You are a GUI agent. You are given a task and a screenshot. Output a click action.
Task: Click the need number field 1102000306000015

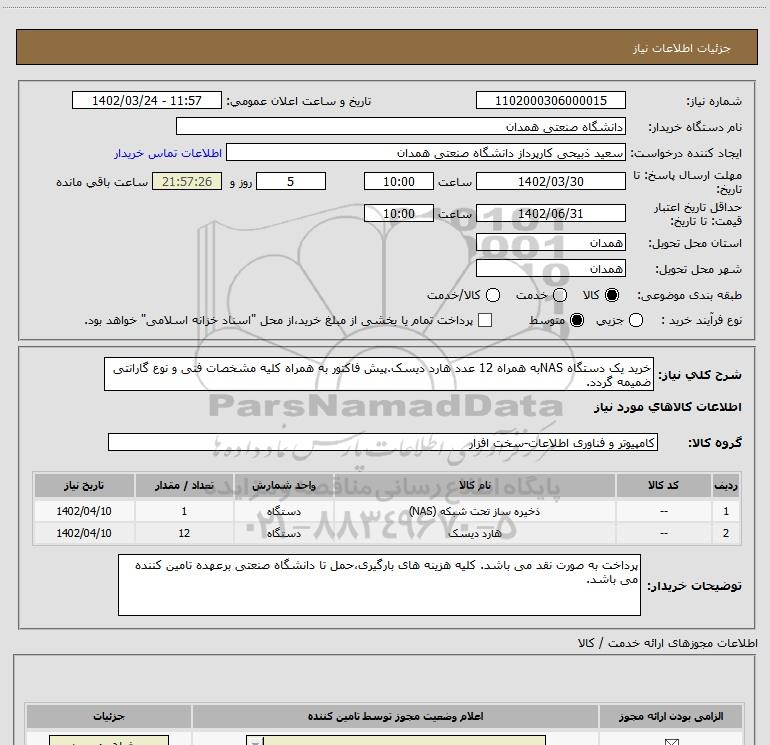550,100
